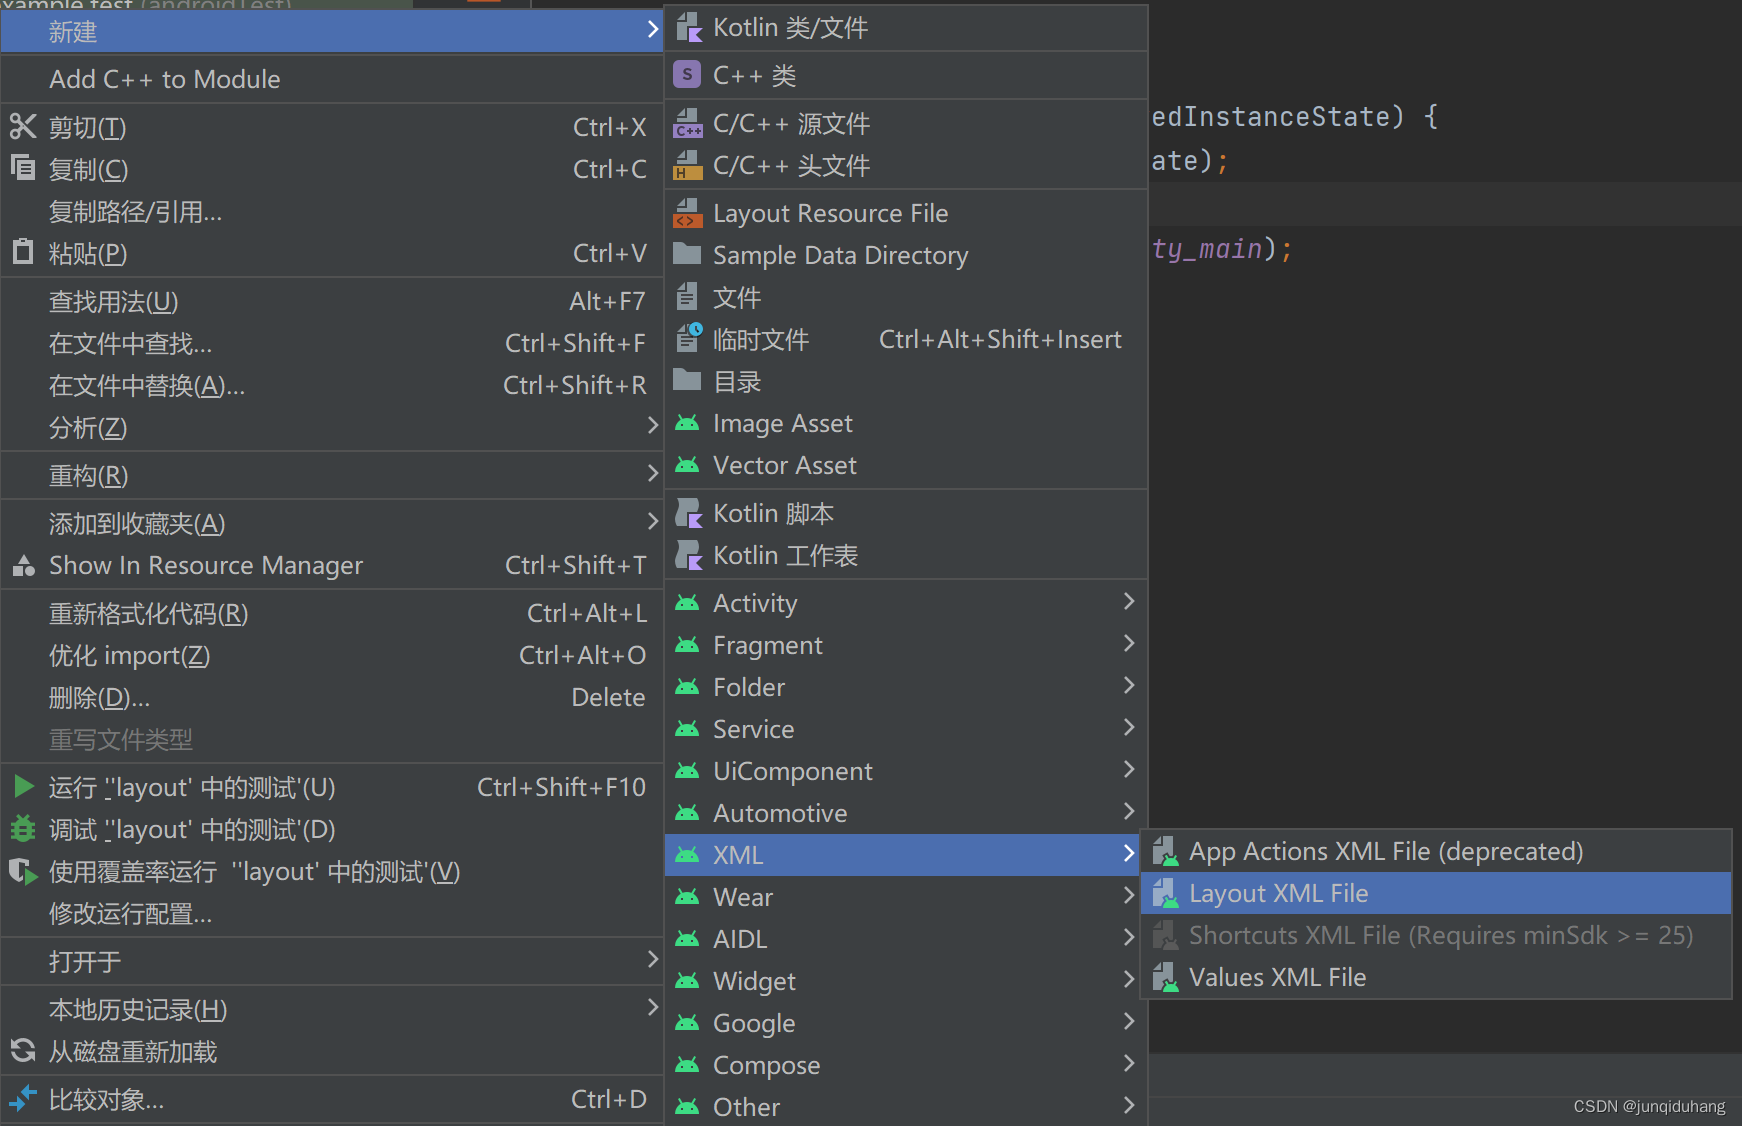Open the 添加到收藏夹(A) entry

click(x=332, y=523)
